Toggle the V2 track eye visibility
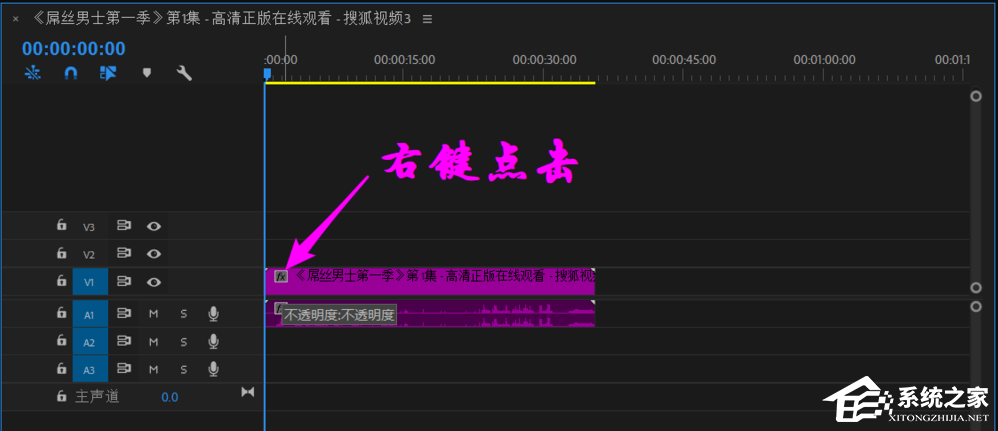 tap(154, 254)
